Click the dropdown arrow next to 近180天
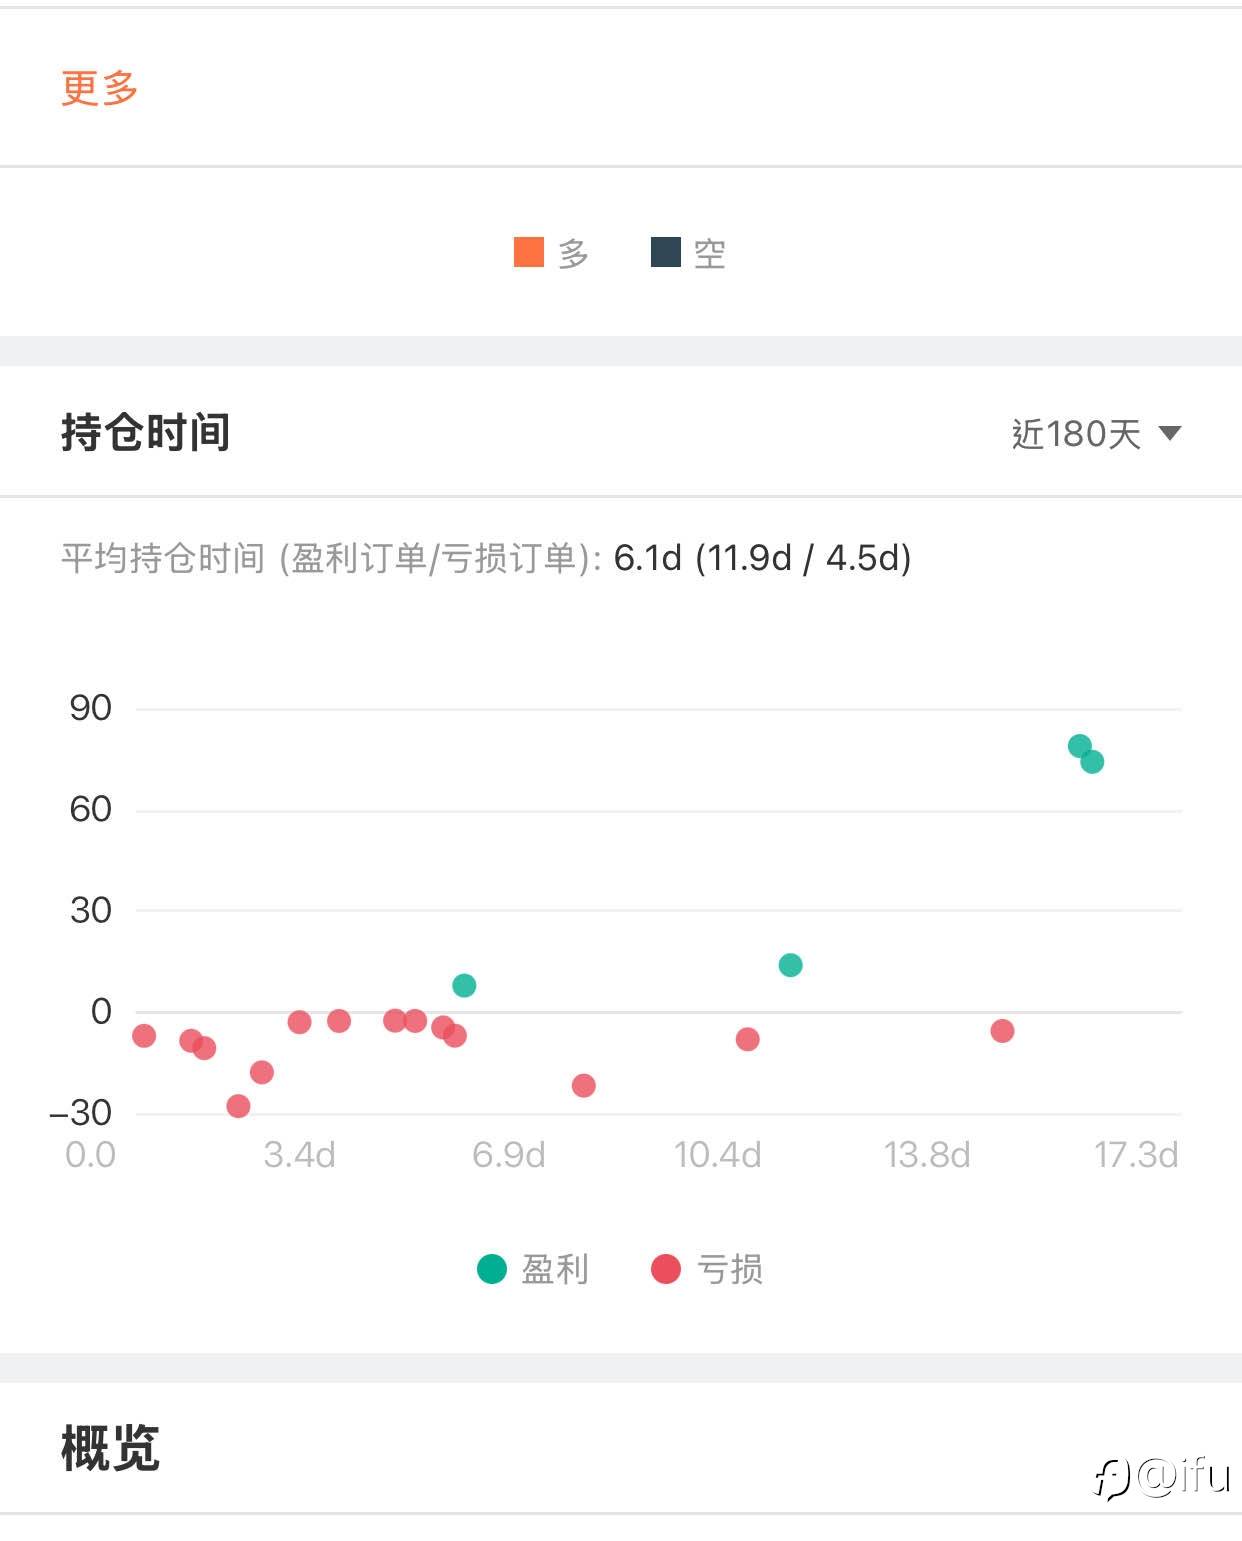Image resolution: width=1242 pixels, height=1541 pixels. point(1169,433)
